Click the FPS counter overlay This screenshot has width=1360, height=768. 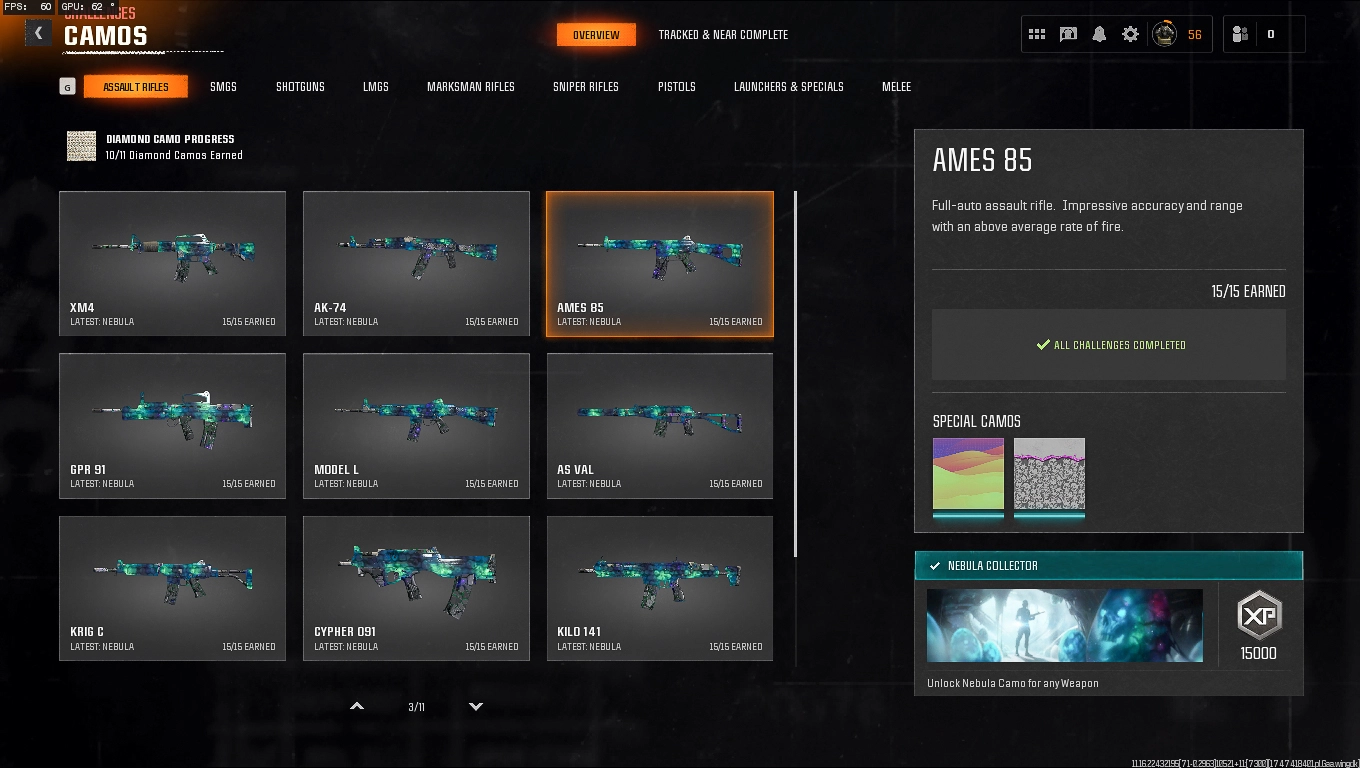tap(28, 7)
